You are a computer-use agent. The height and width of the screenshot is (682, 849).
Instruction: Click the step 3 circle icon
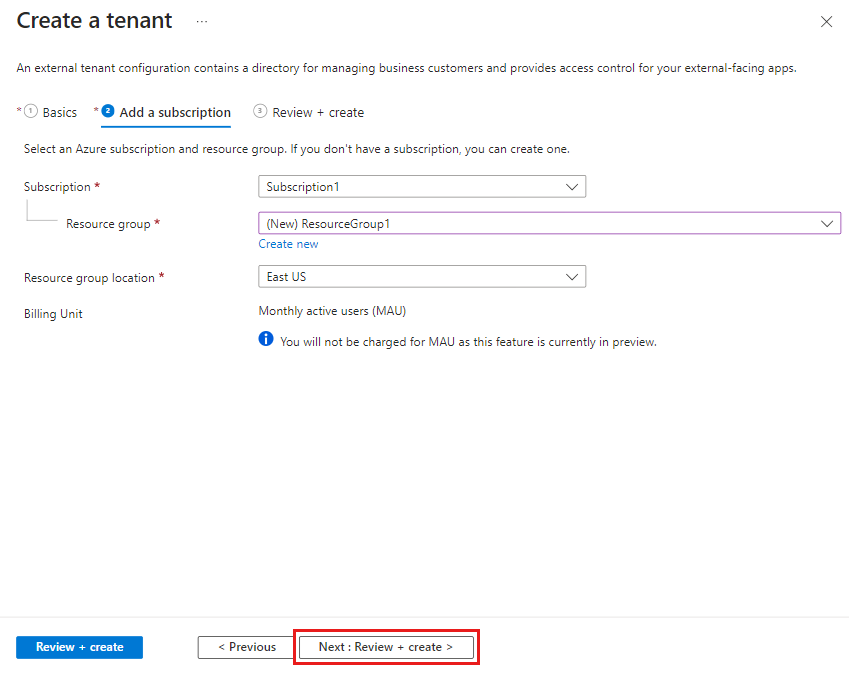click(260, 111)
